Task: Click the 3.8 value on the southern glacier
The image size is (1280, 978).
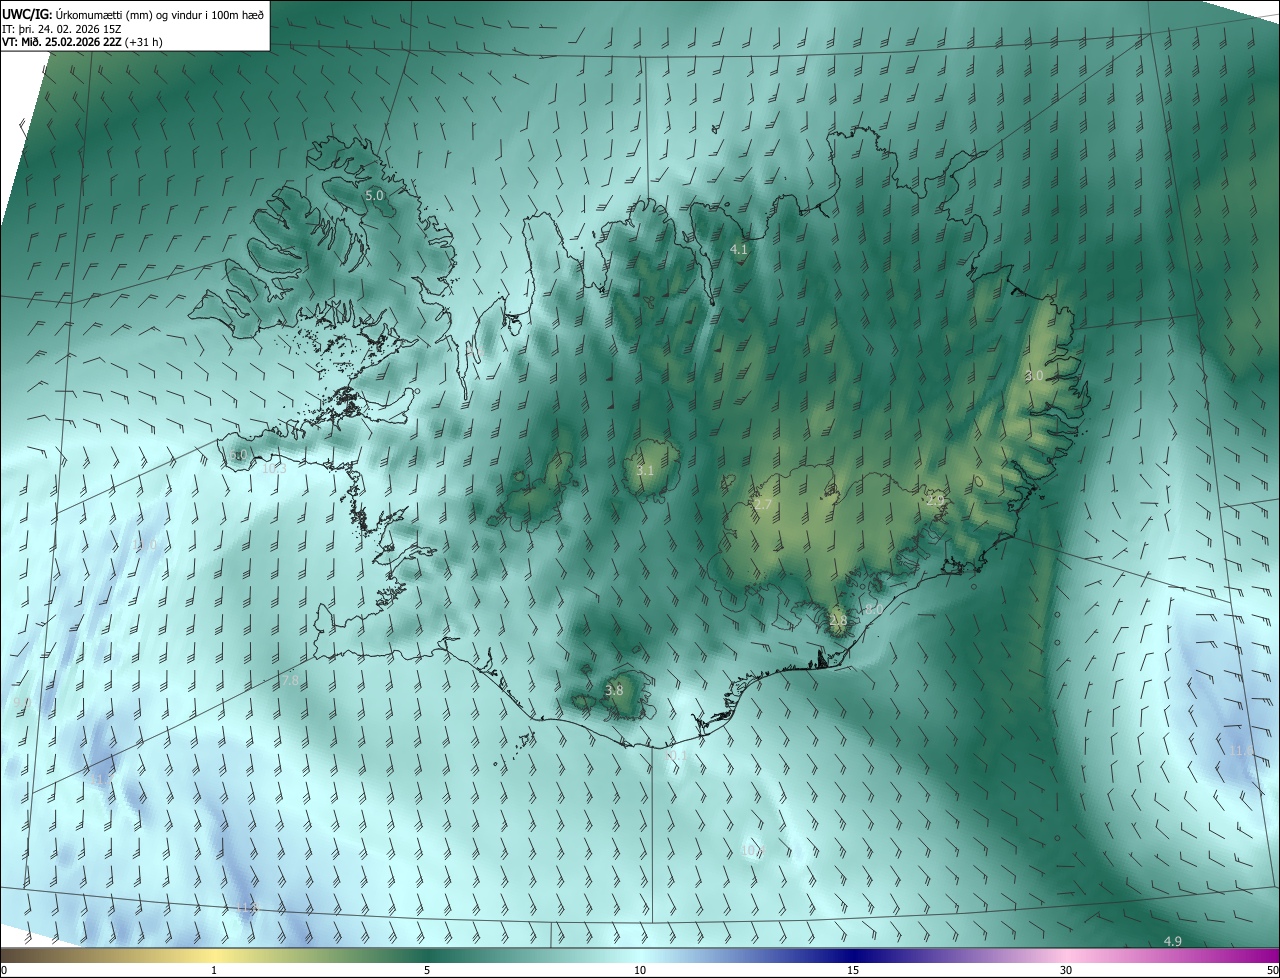Action: (x=614, y=690)
